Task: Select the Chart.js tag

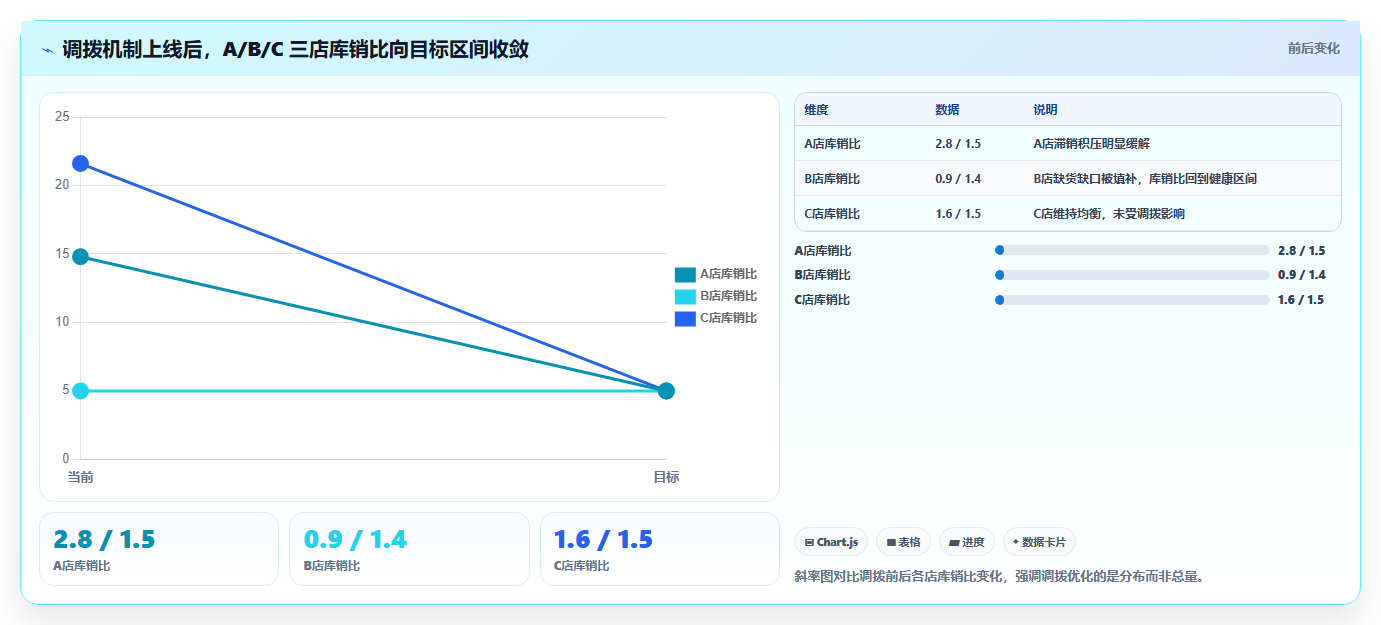Action: click(831, 542)
